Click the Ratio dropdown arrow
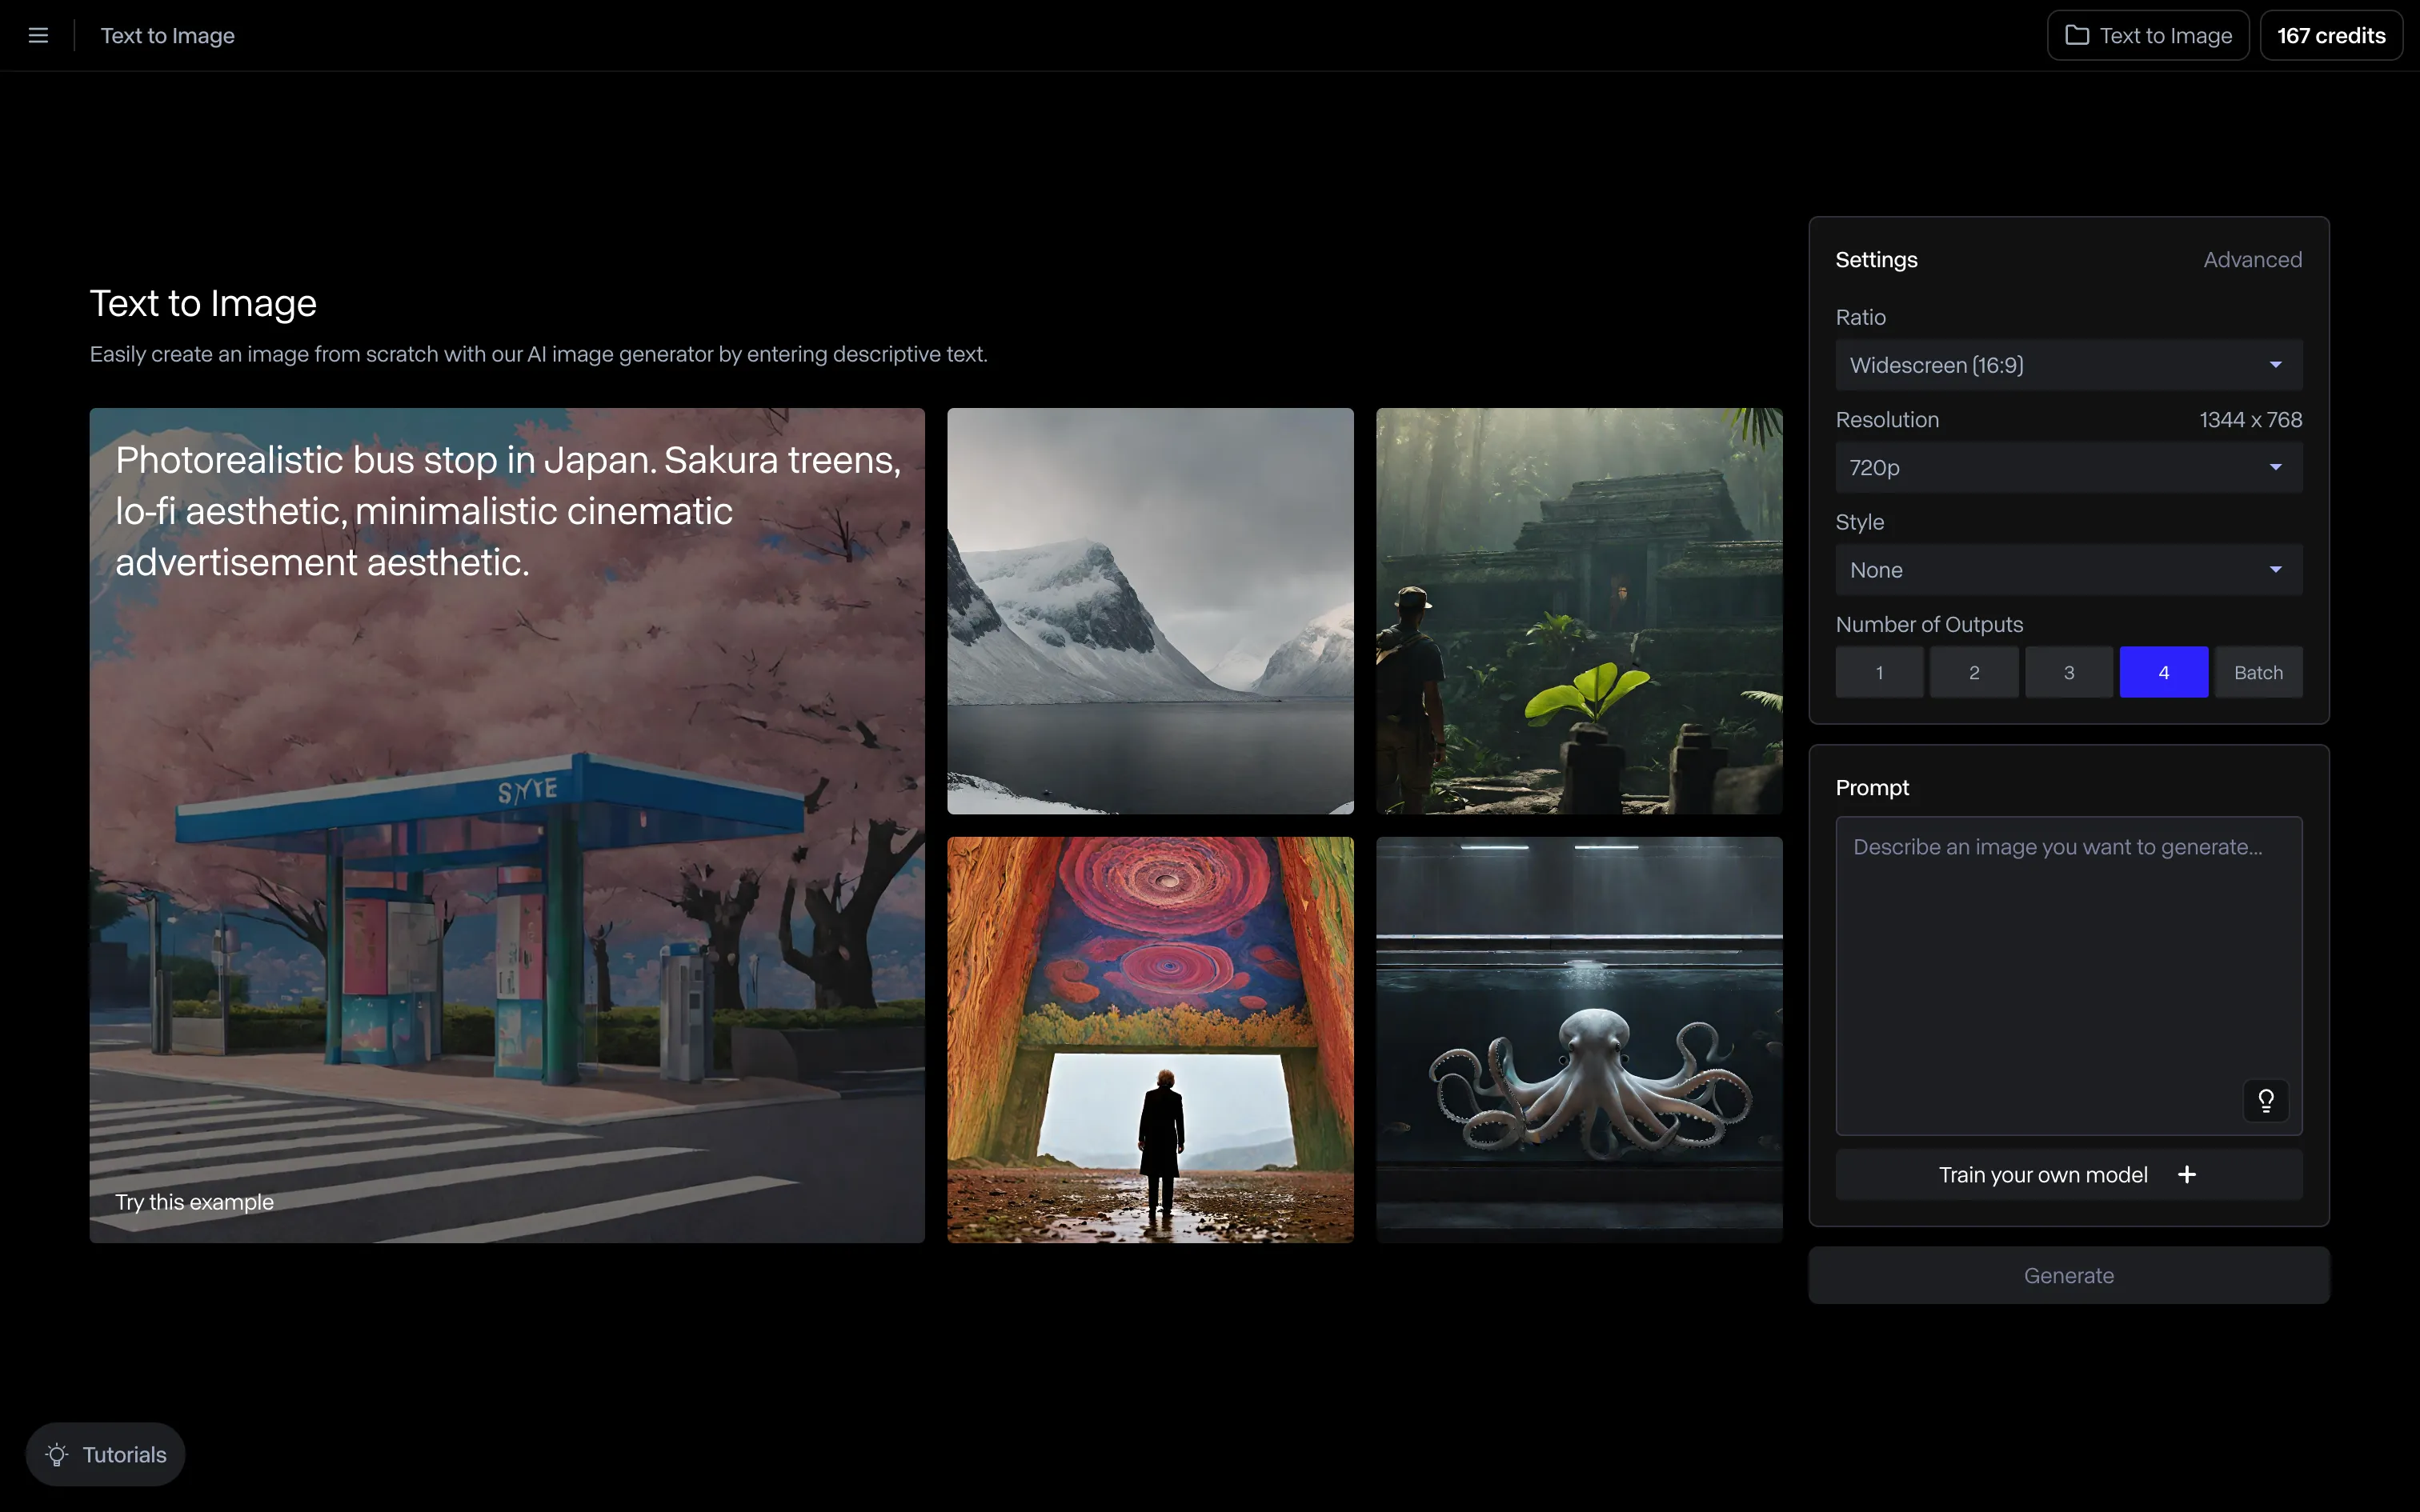The image size is (2420, 1512). pos(2275,365)
